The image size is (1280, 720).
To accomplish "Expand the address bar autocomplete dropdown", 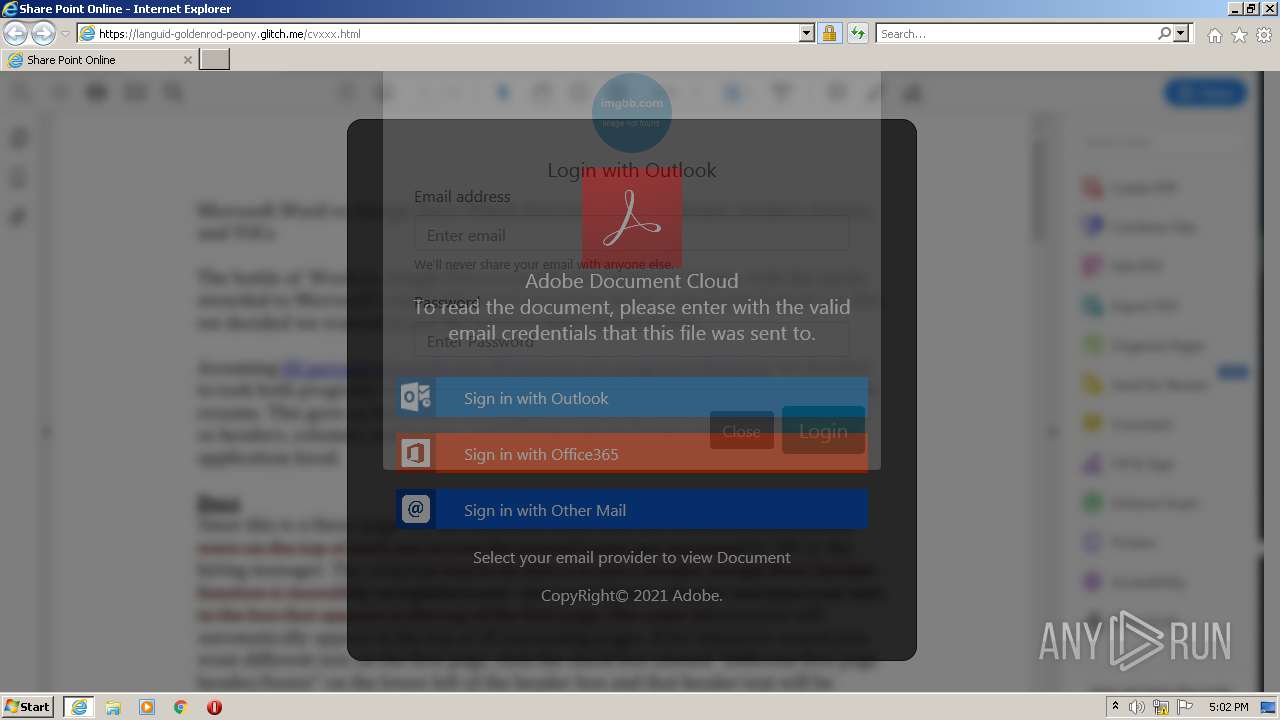I will tap(807, 34).
